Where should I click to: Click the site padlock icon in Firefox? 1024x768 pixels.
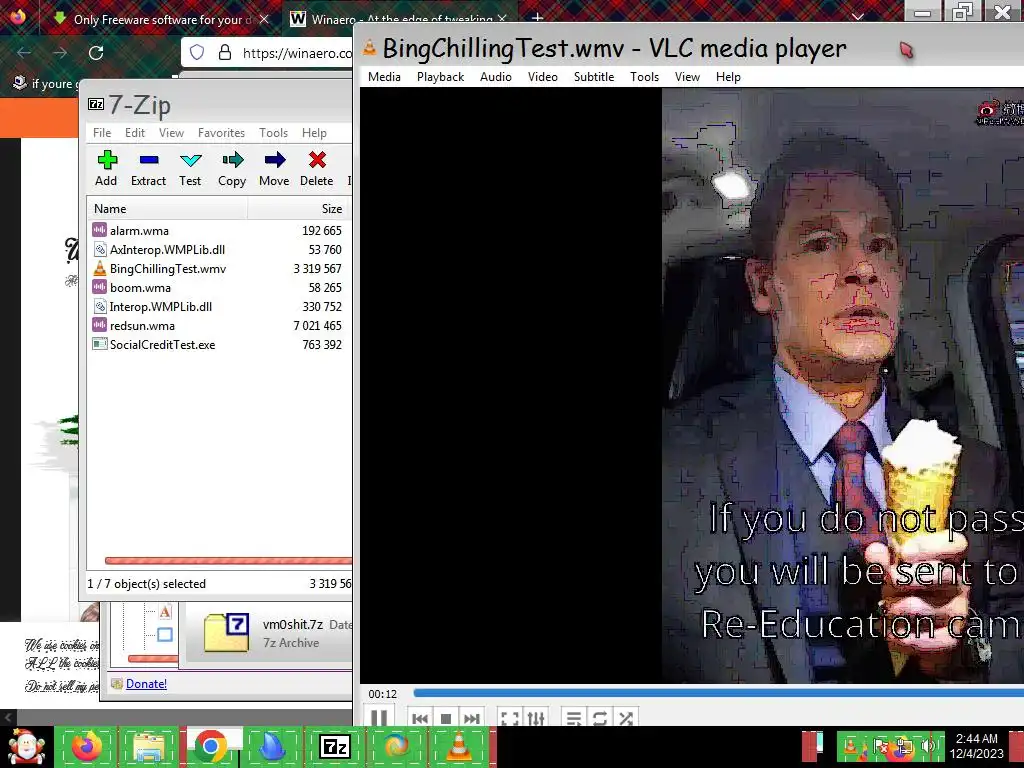point(225,53)
